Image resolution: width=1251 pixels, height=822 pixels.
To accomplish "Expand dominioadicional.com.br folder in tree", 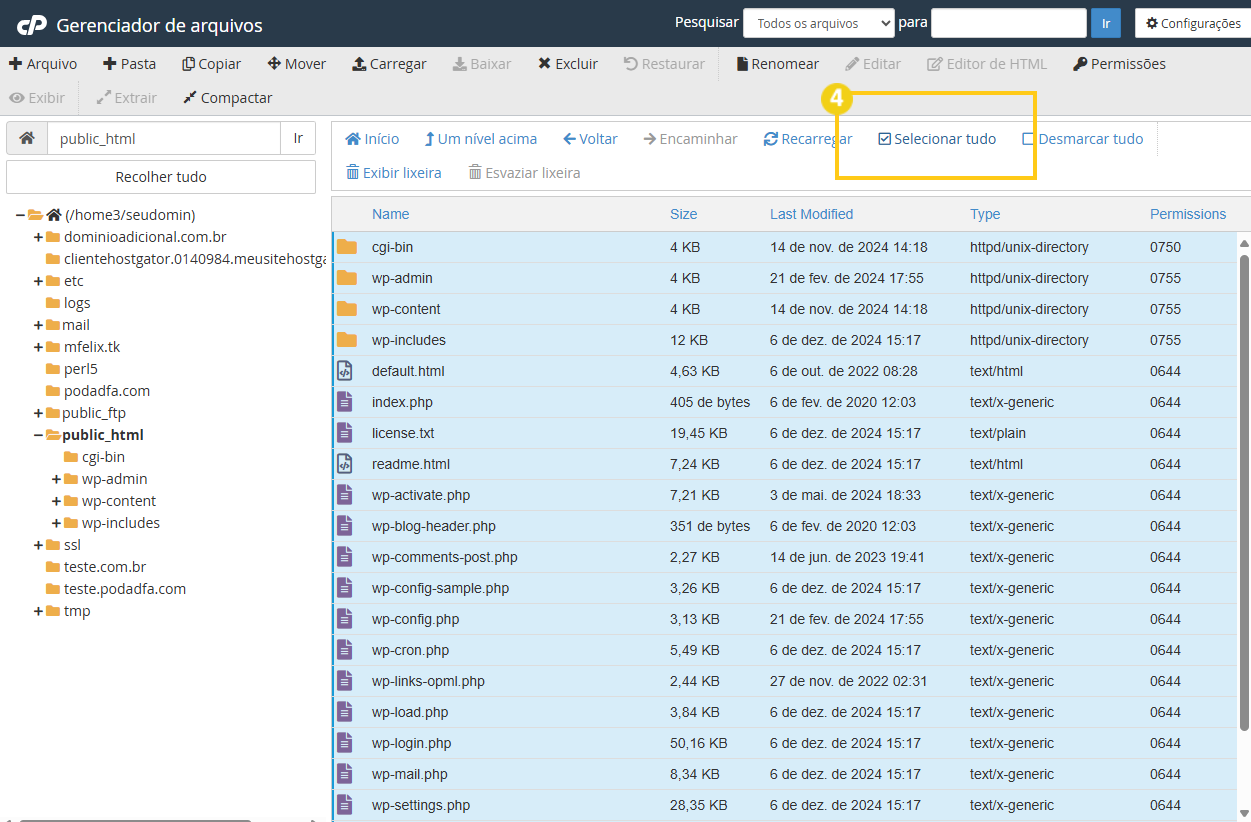I will coord(38,237).
